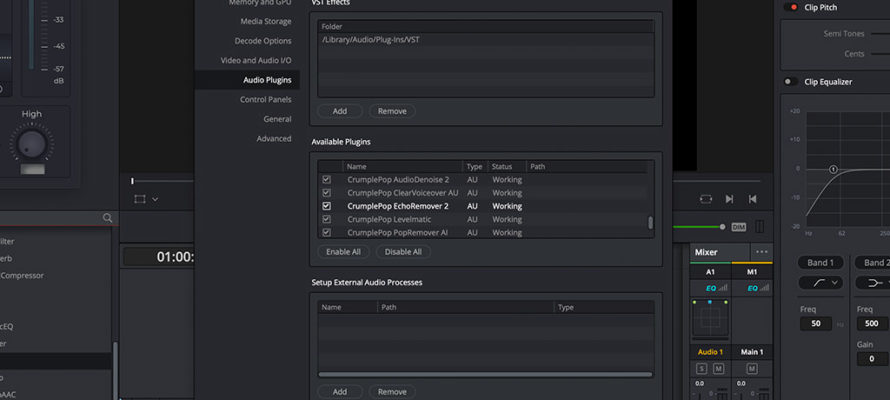Screen dimensions: 890x400
Task: Click the viewer transform overlay icon
Action: pyautogui.click(x=140, y=199)
